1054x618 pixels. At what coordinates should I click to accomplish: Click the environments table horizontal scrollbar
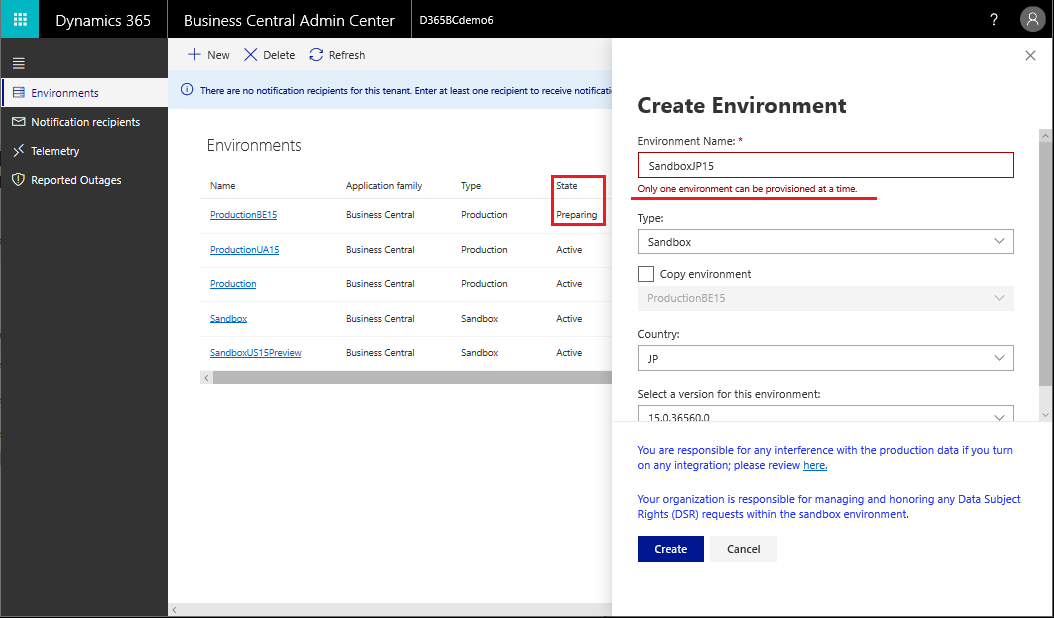coord(412,378)
